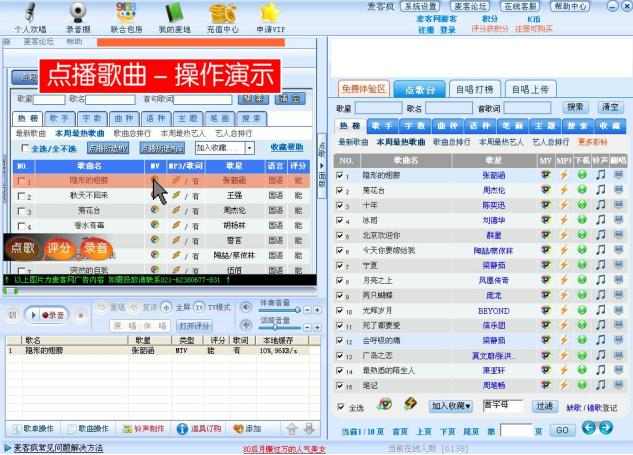The width and height of the screenshot is (633, 455).
Task: Uncheck the 北京欢迎你 row checkbox
Action: tap(340, 235)
